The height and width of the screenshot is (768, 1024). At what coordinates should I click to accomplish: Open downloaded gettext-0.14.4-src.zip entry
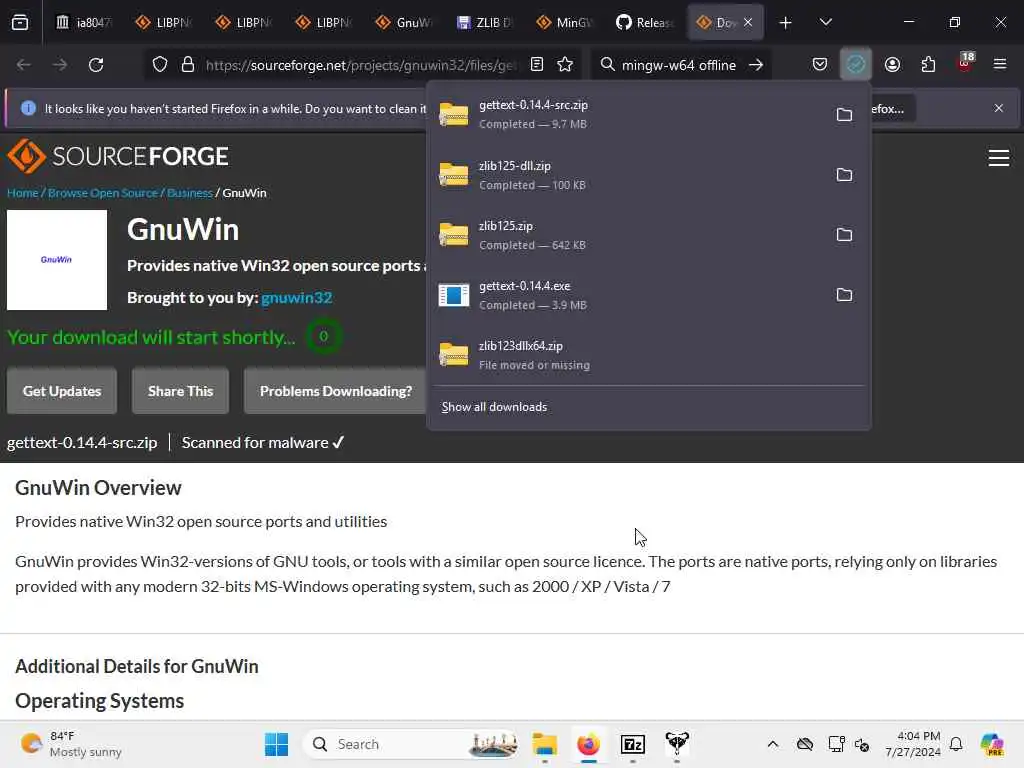[627, 114]
